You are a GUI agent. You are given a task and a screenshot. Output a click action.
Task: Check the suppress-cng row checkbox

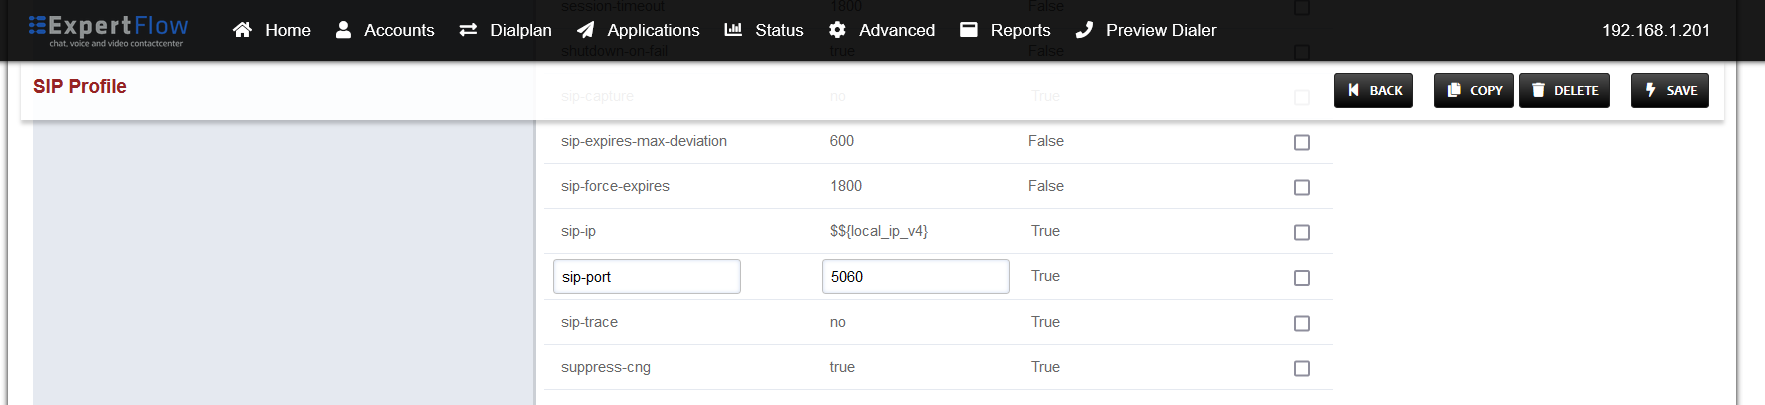tap(1301, 368)
